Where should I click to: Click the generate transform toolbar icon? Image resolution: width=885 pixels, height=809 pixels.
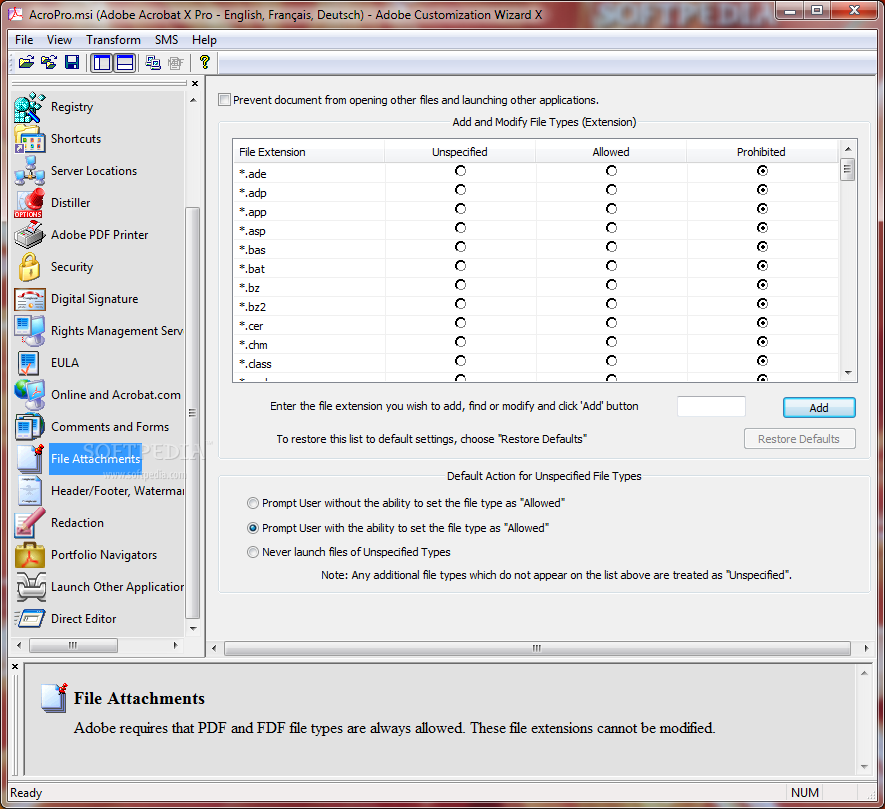tap(152, 62)
